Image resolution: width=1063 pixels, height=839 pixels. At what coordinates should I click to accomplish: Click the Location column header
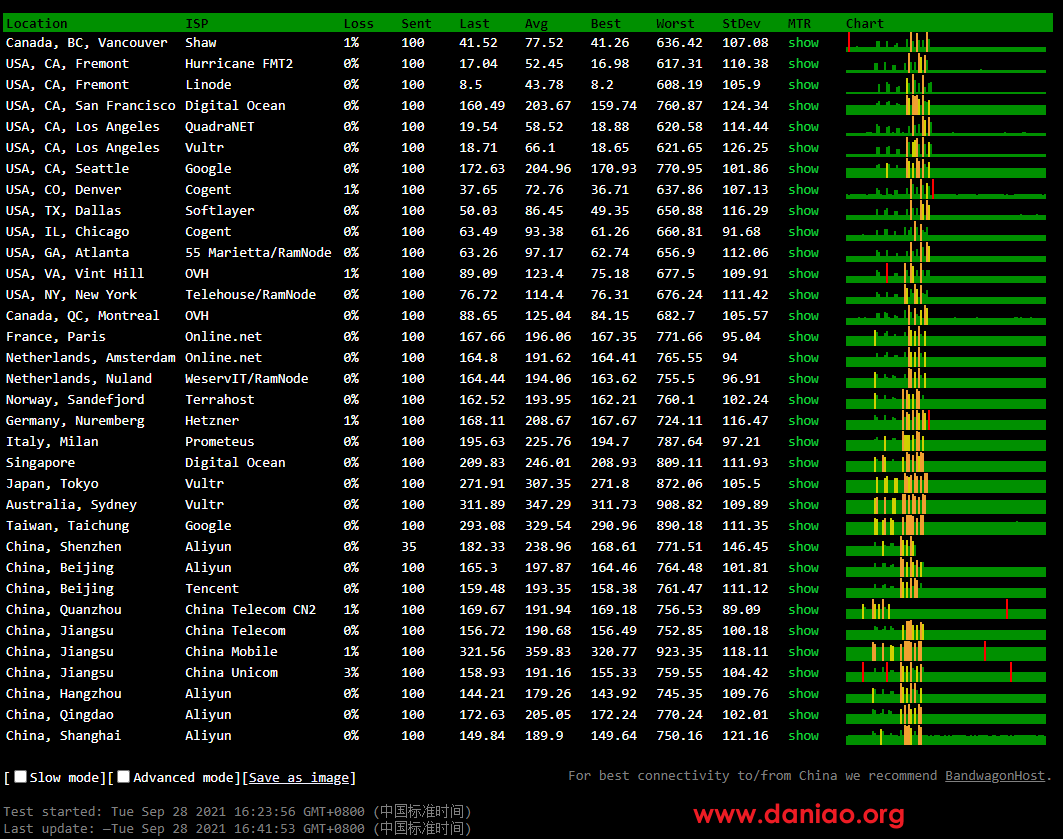click(37, 24)
